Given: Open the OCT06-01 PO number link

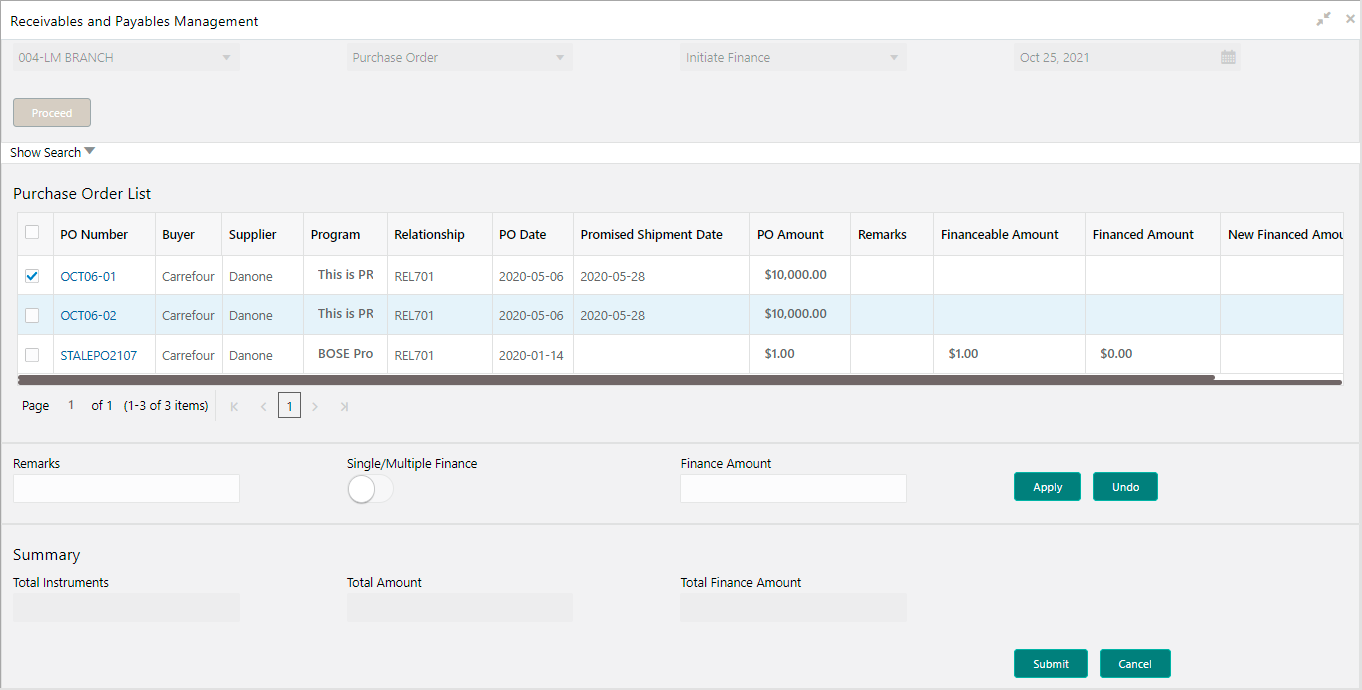Looking at the screenshot, I should [x=88, y=276].
